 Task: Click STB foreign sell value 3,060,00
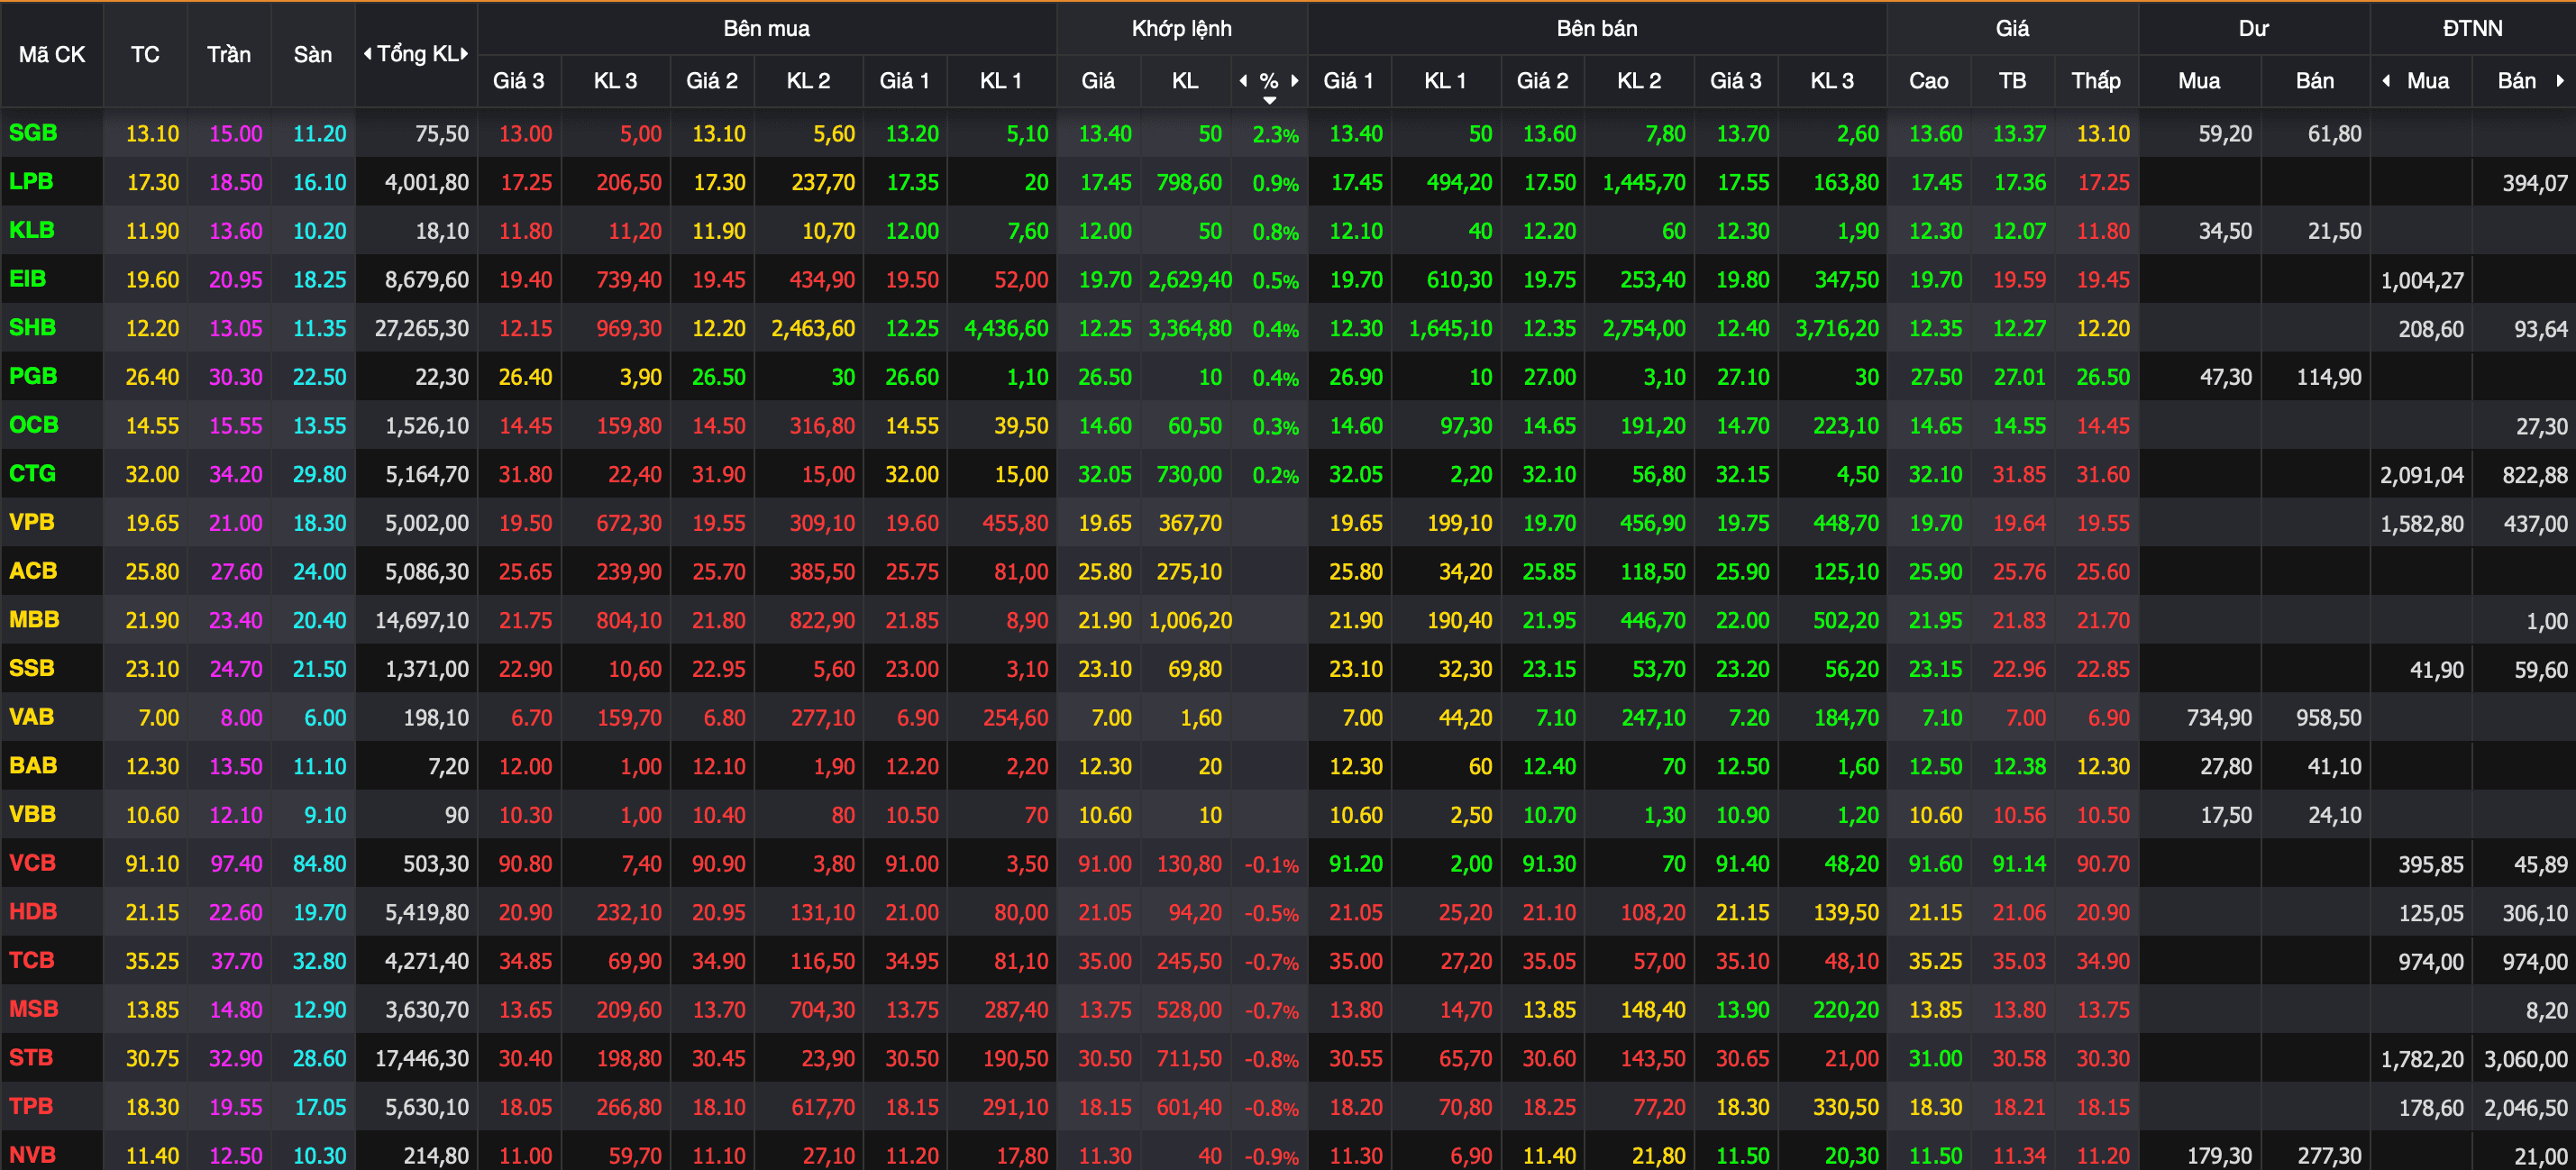2526,1059
